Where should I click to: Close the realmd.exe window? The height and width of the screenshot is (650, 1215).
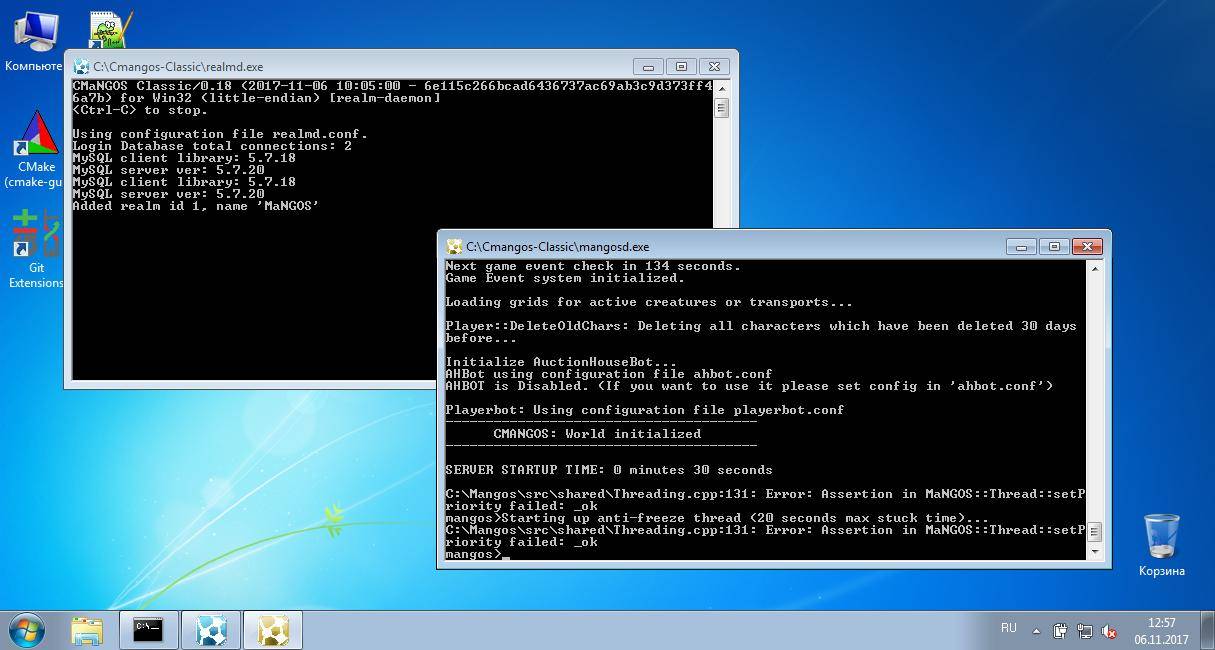[x=714, y=67]
